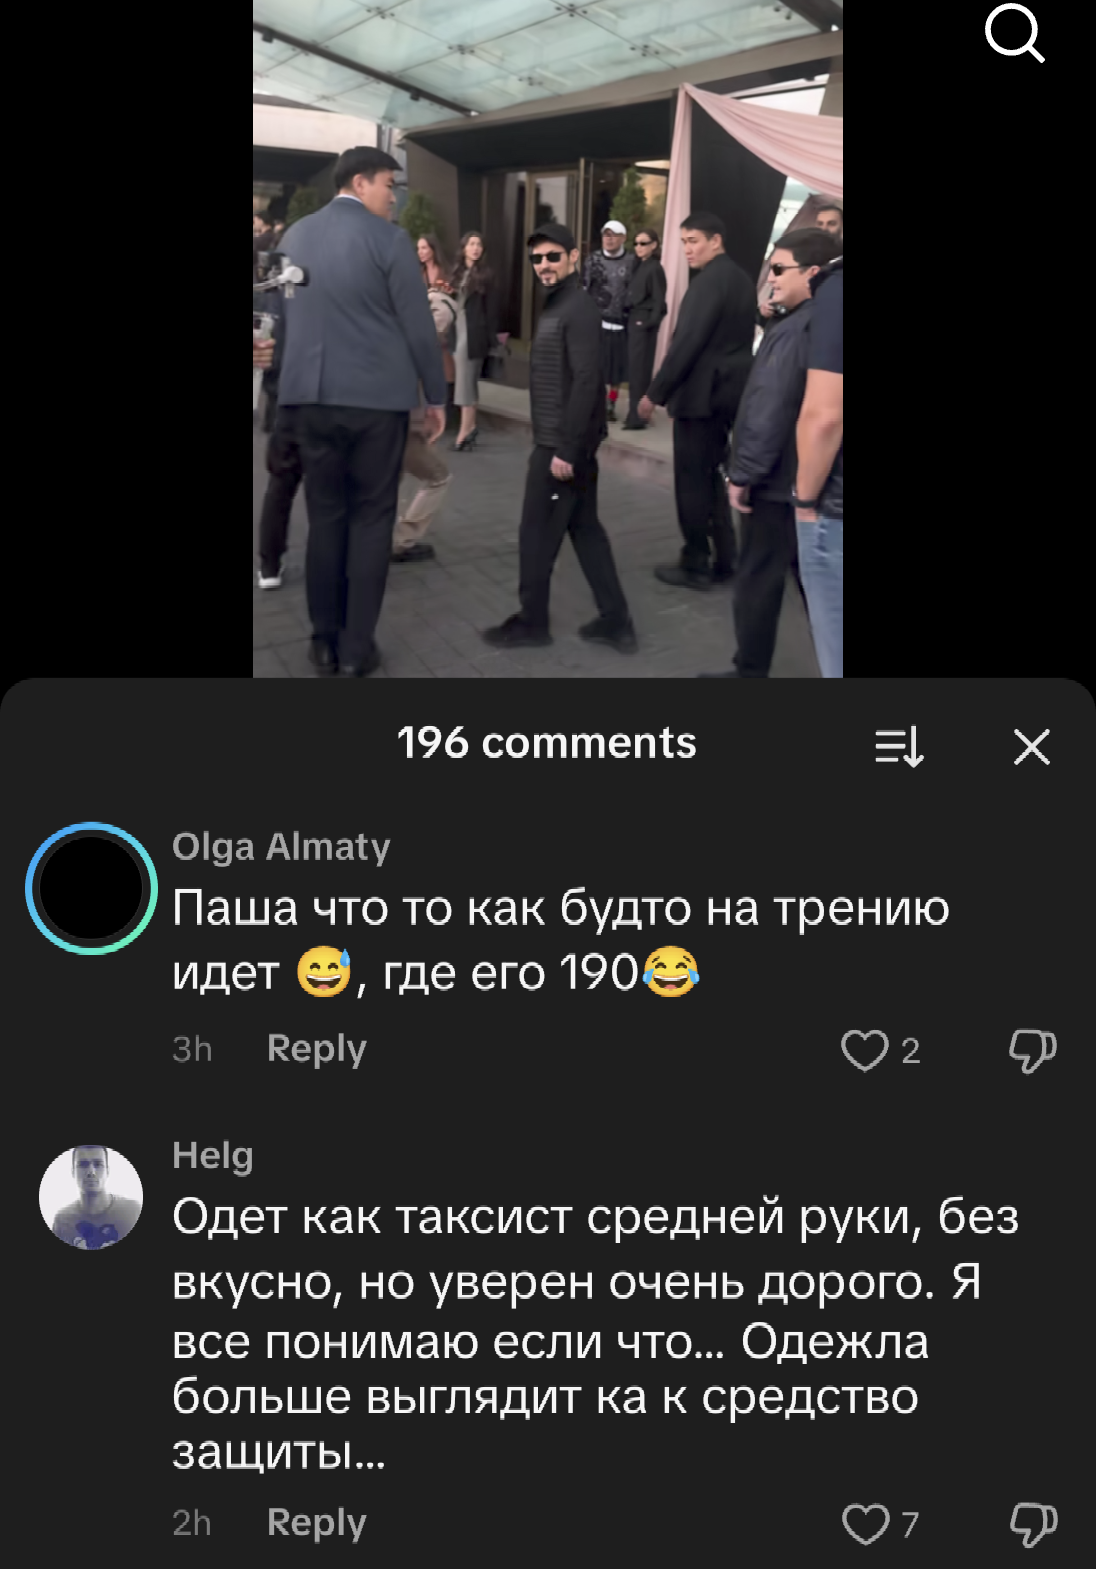Select the 196 comments header

547,743
